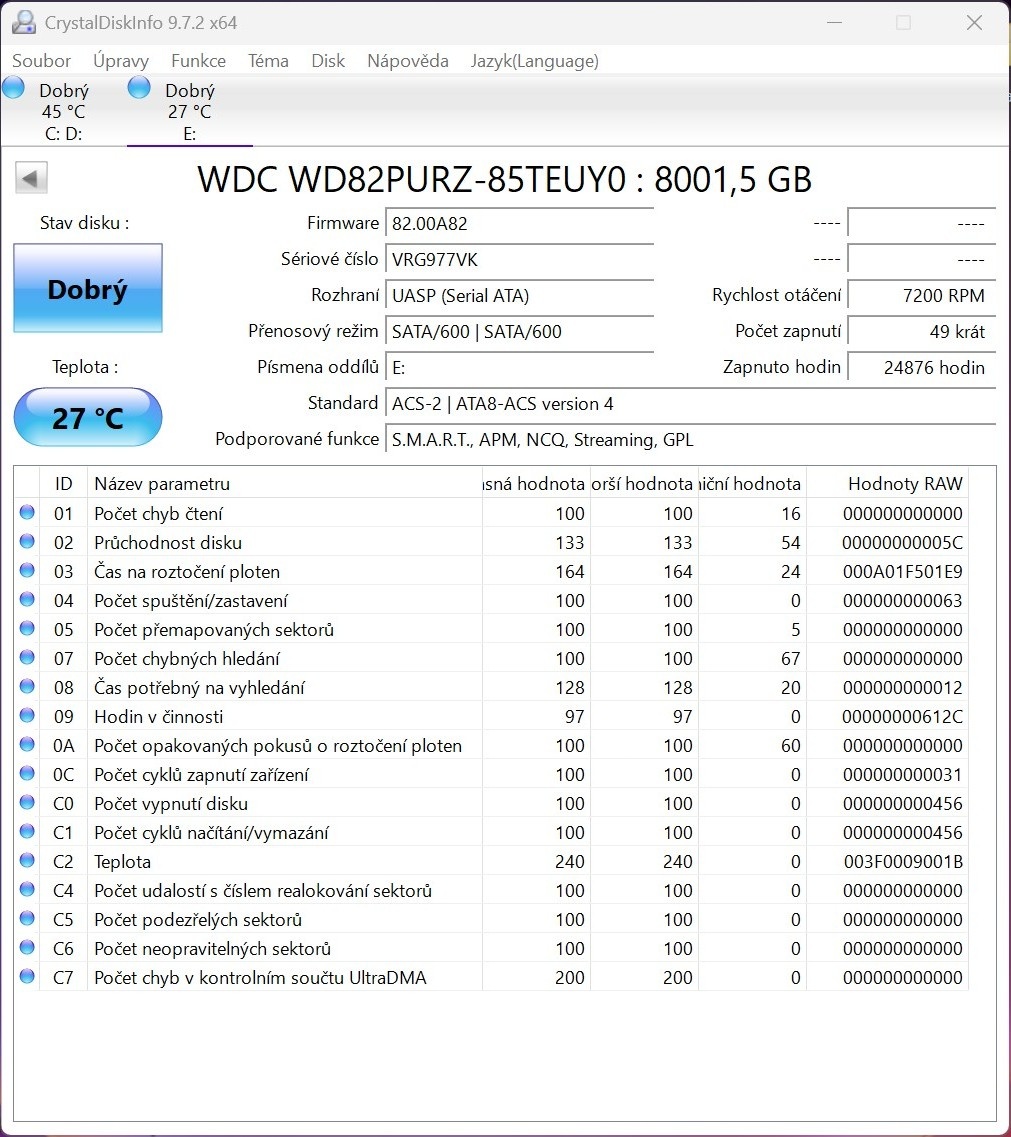The height and width of the screenshot is (1137, 1011).
Task: Click status dot for Počet neopravitelných sektorů
Action: [27, 947]
